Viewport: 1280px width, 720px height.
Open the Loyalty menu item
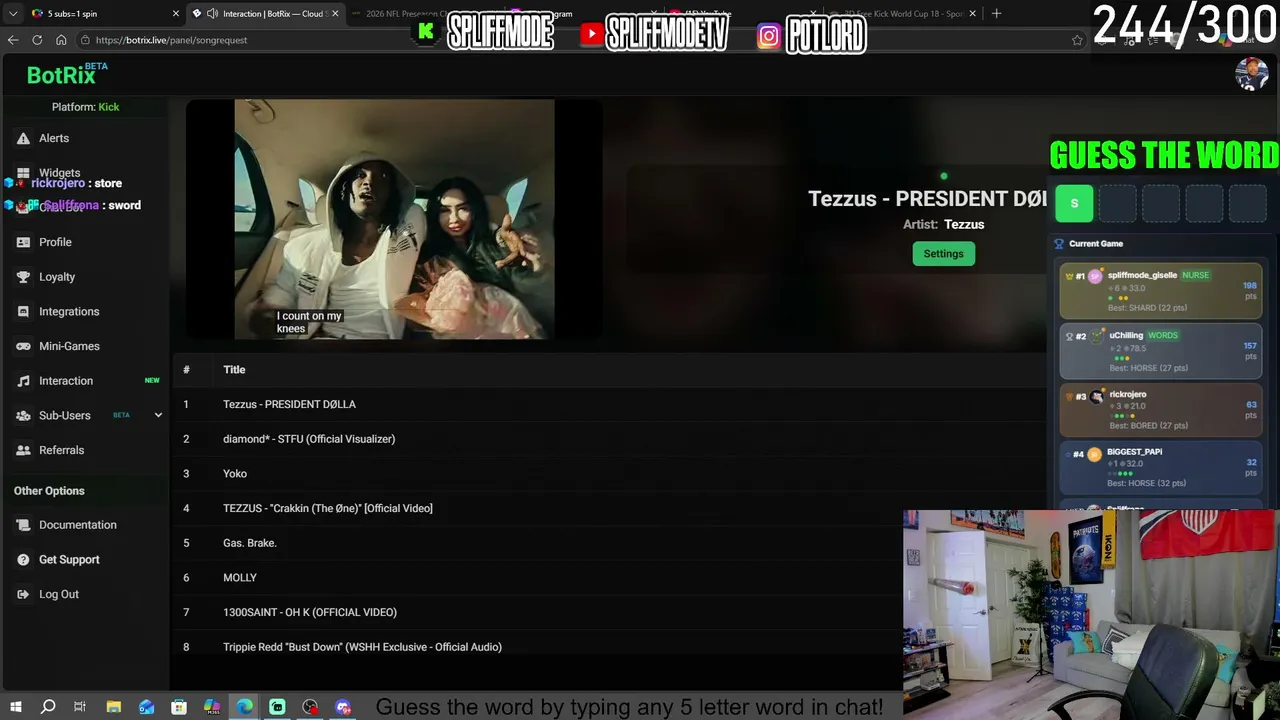pos(57,277)
